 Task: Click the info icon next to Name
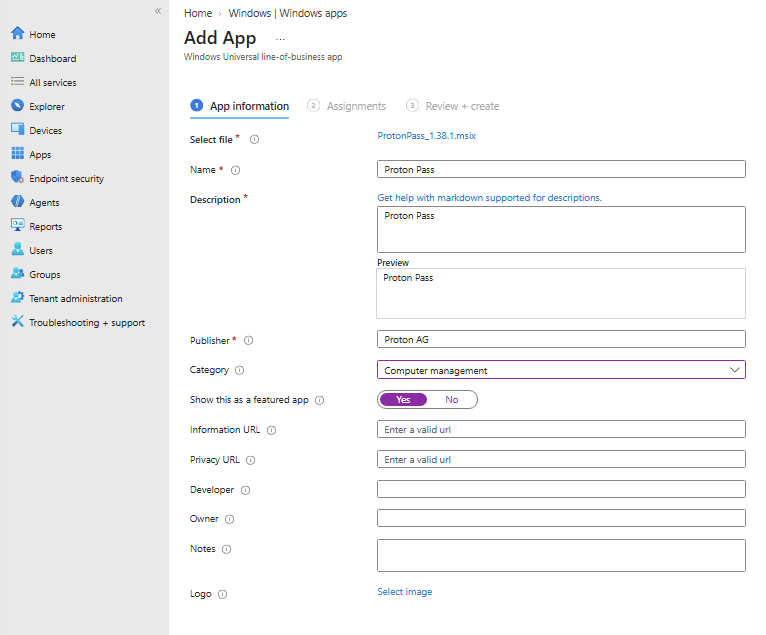click(235, 170)
